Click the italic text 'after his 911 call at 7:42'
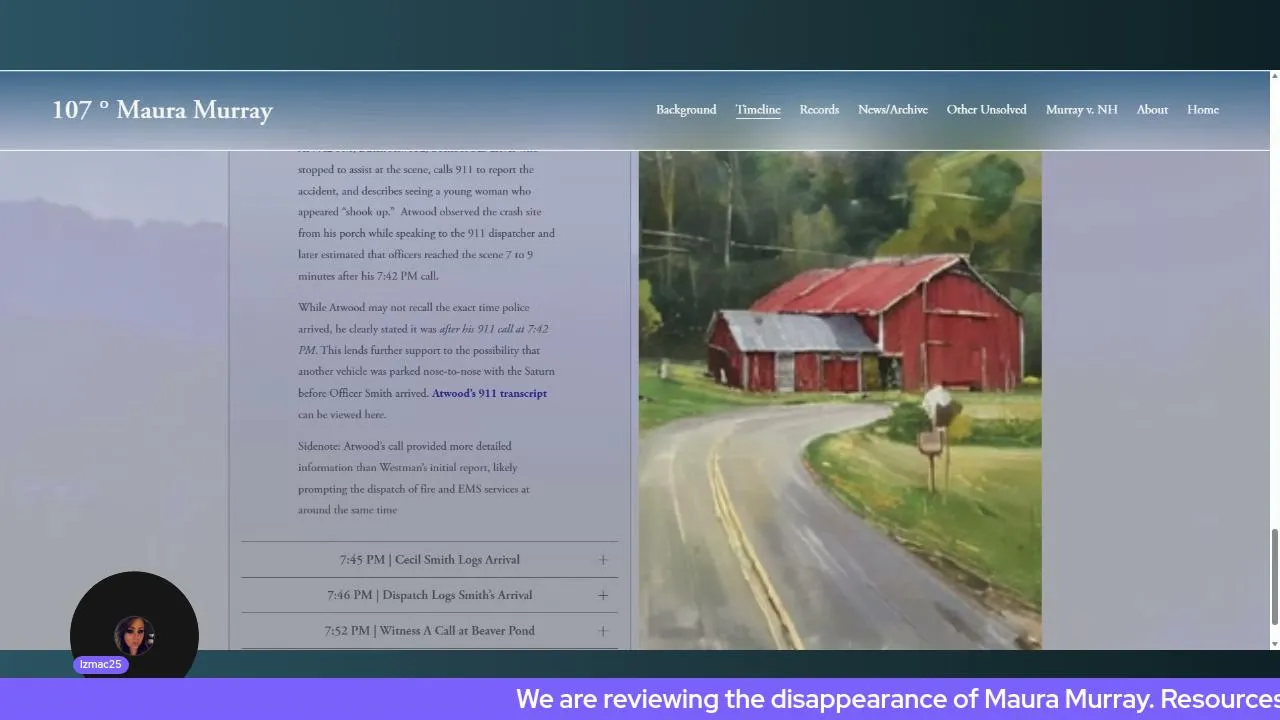 [x=493, y=329]
